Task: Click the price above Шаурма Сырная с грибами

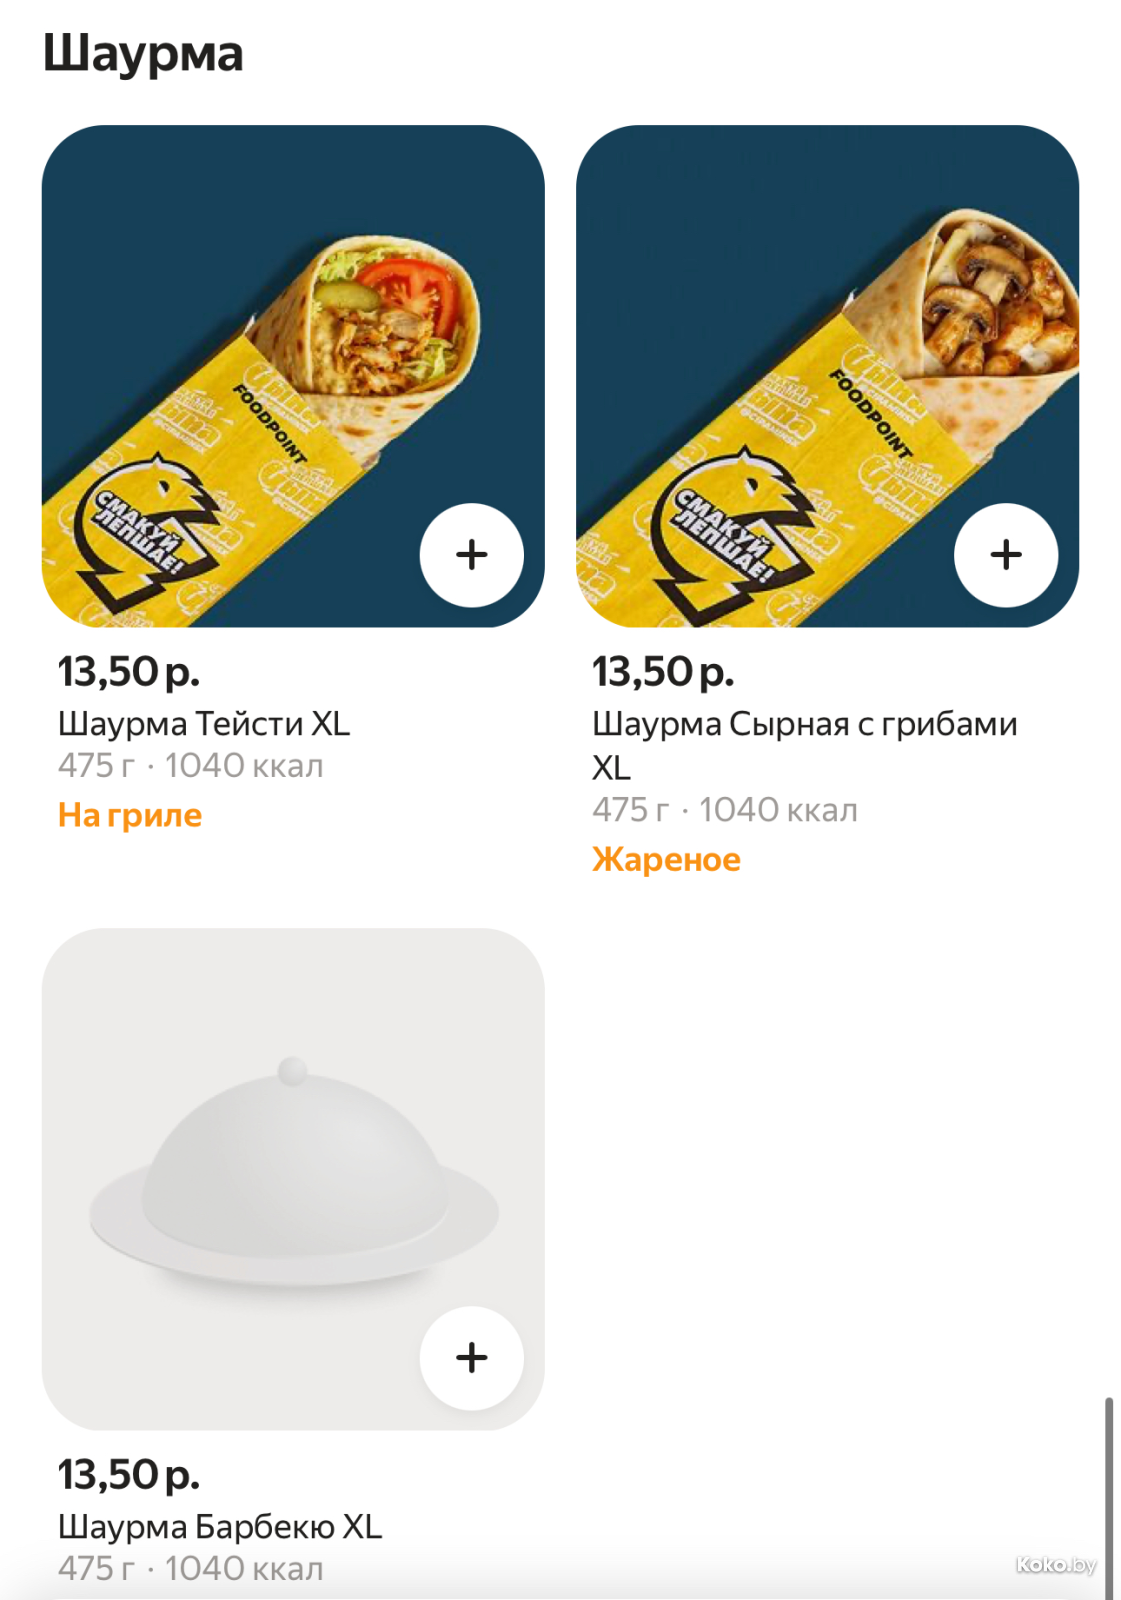Action: coord(663,672)
